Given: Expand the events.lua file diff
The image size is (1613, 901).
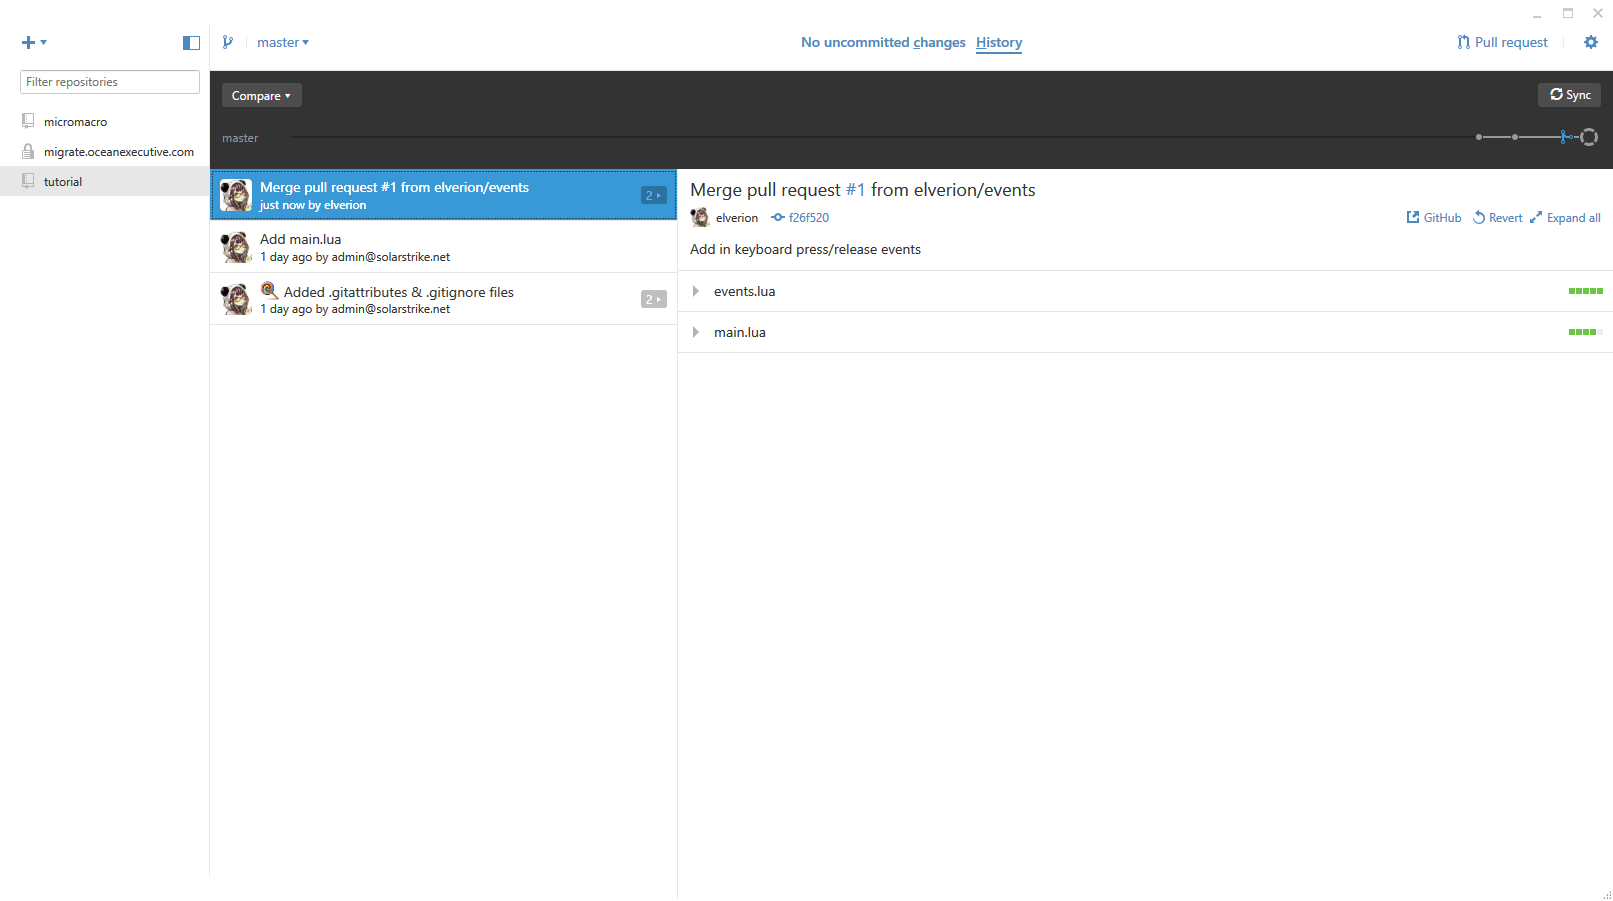Looking at the screenshot, I should [696, 291].
